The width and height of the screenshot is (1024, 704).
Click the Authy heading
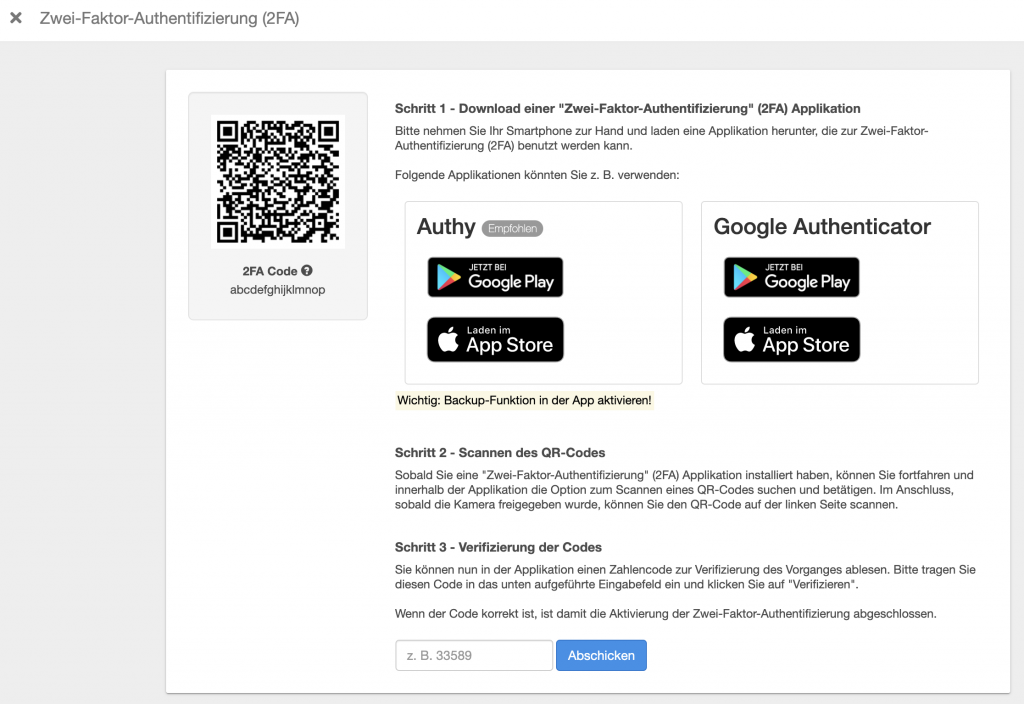pyautogui.click(x=446, y=227)
